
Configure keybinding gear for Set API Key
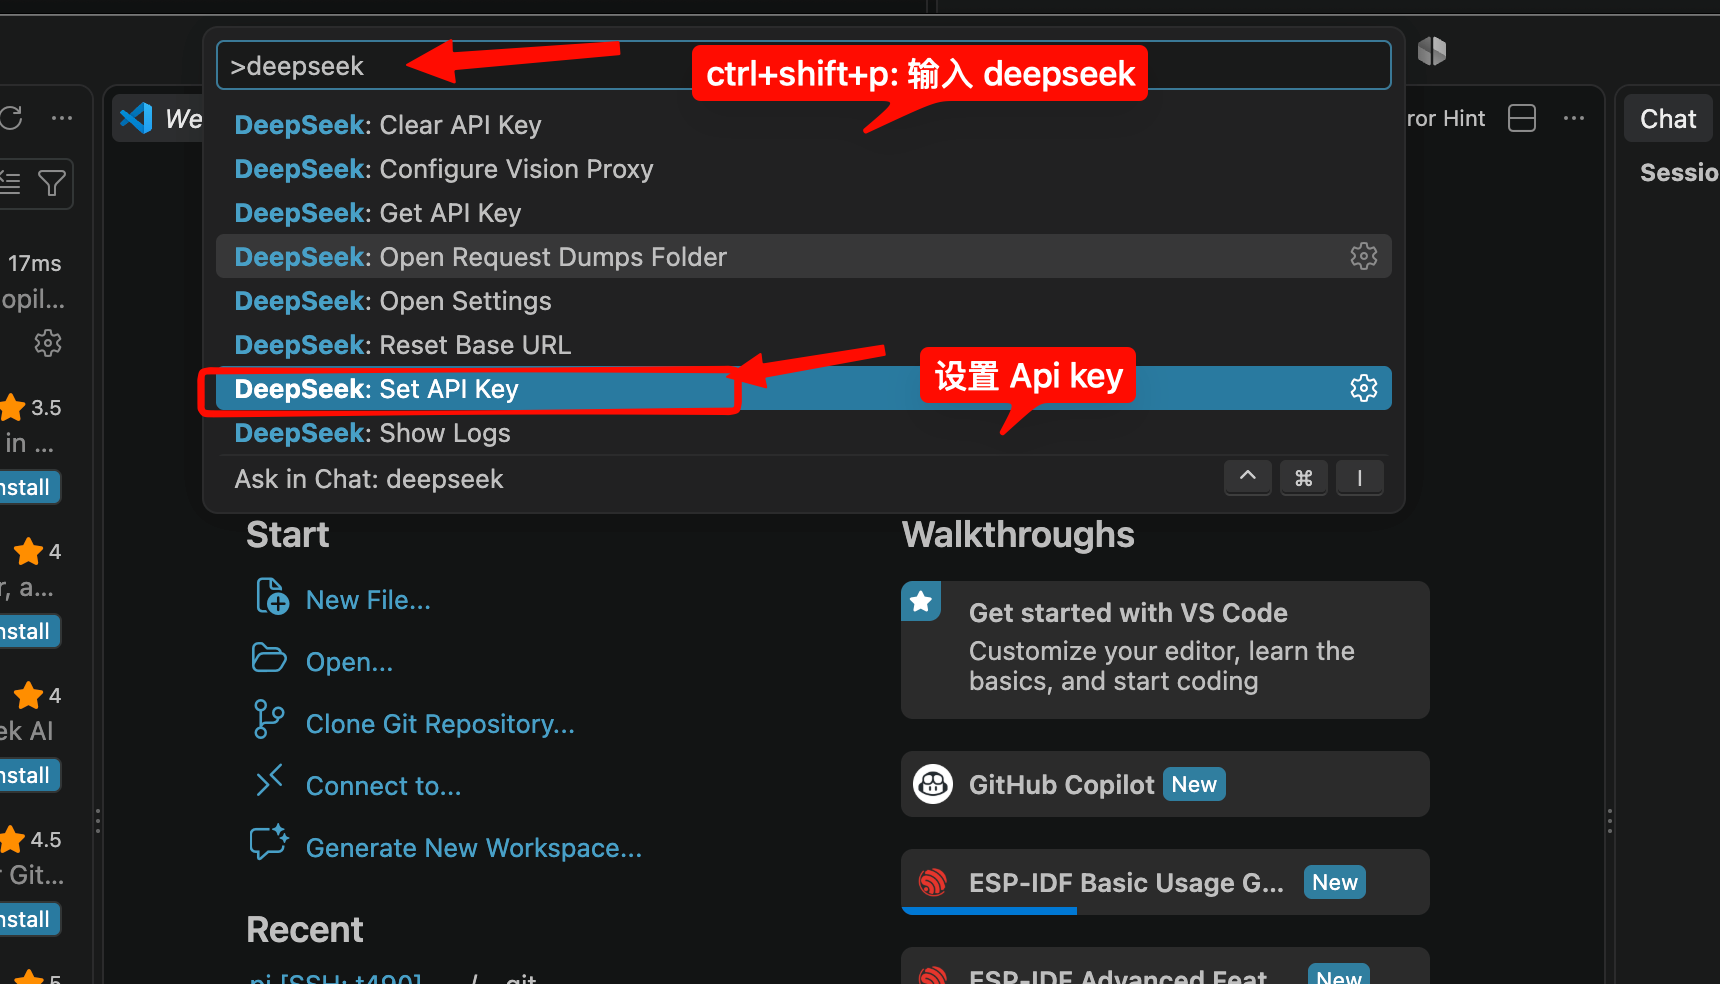point(1364,388)
